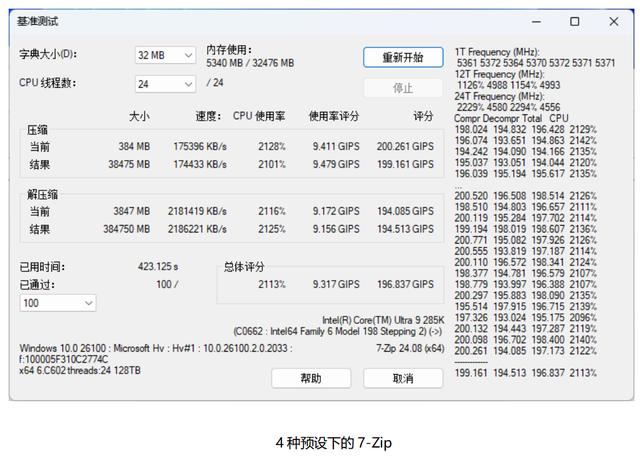
Task: Click compression current speed 175396 KB/s
Action: (200, 146)
